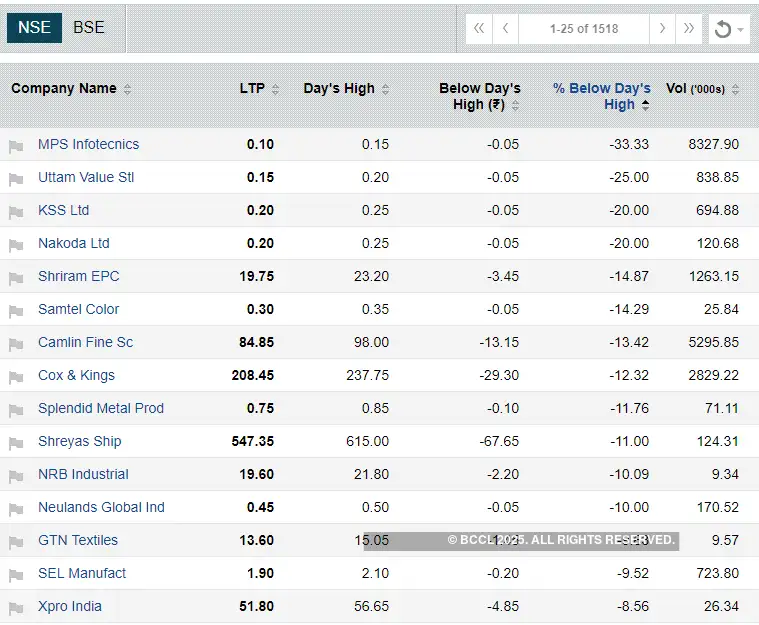Select volume value 5295.85
Image resolution: width=759 pixels, height=625 pixels.
pyautogui.click(x=713, y=342)
